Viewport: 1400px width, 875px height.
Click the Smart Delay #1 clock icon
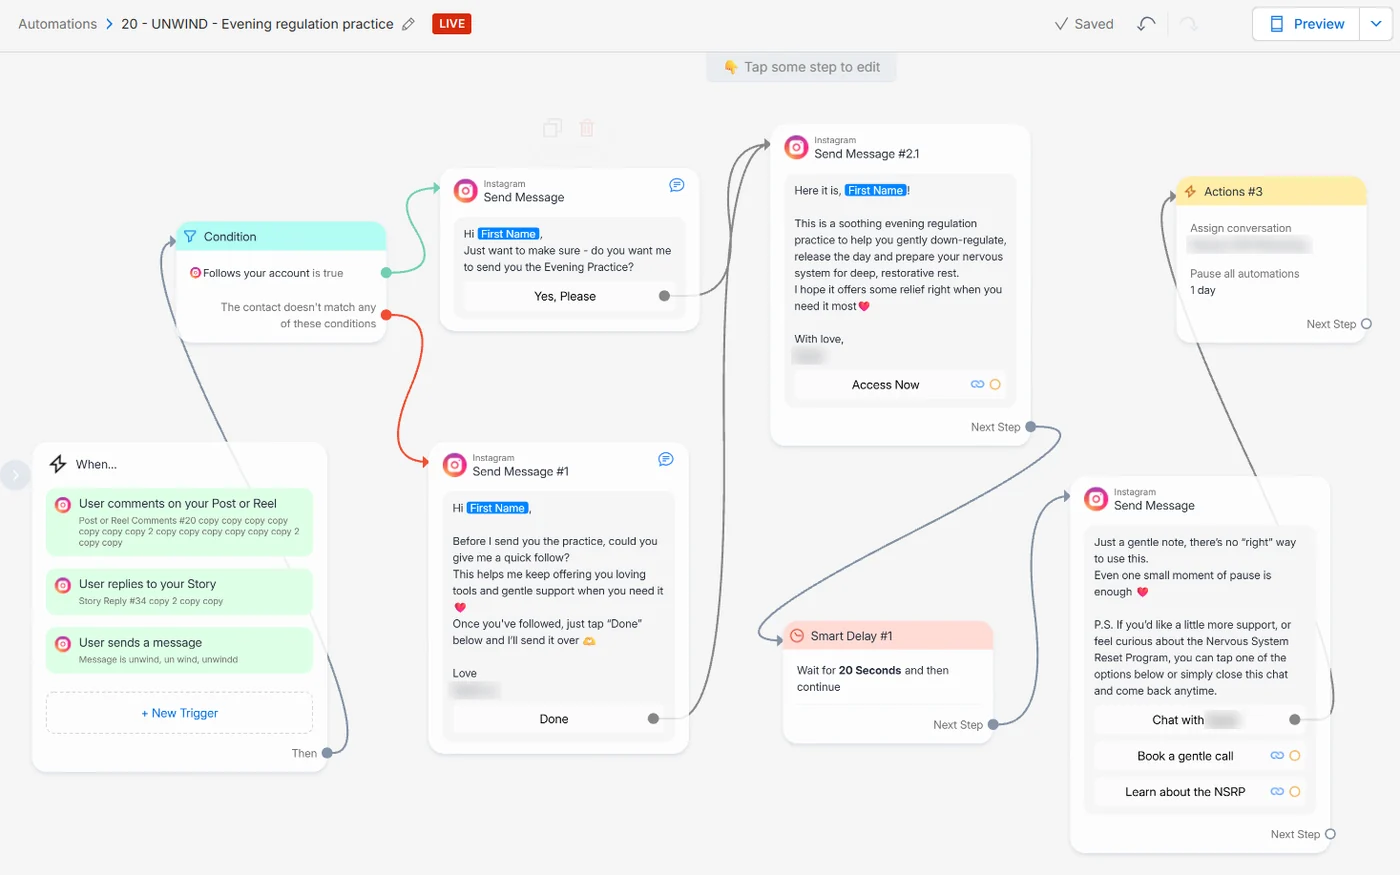[x=797, y=636]
